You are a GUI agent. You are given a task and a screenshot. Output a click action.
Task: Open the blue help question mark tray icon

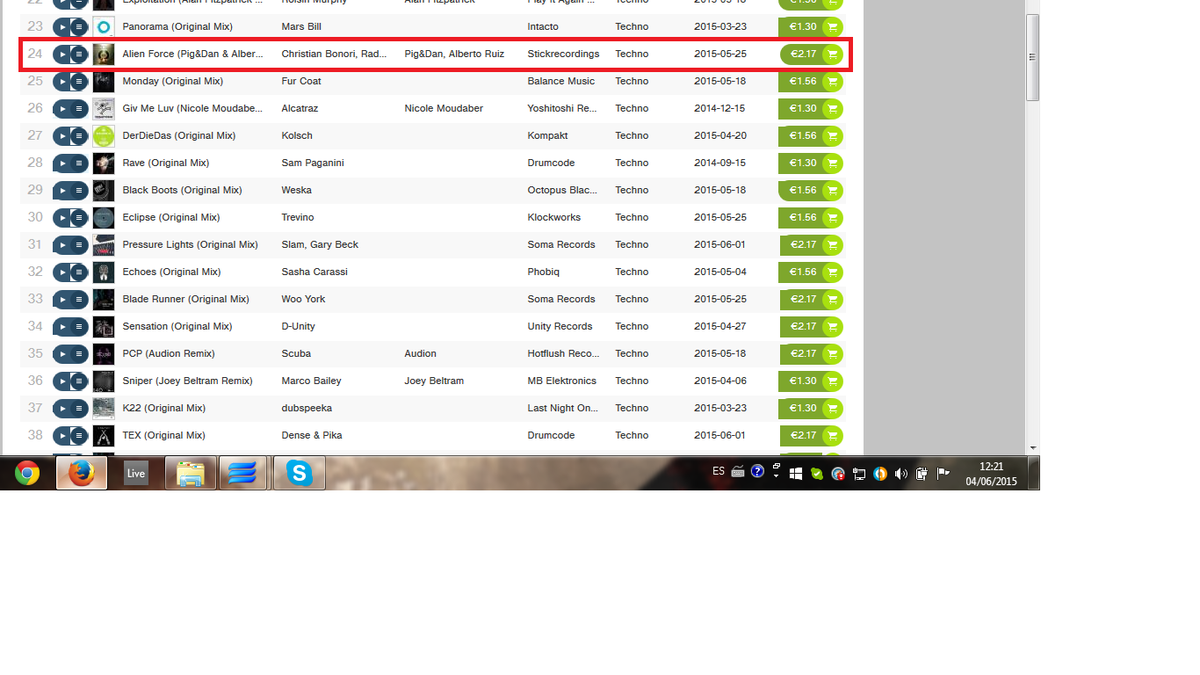(758, 471)
